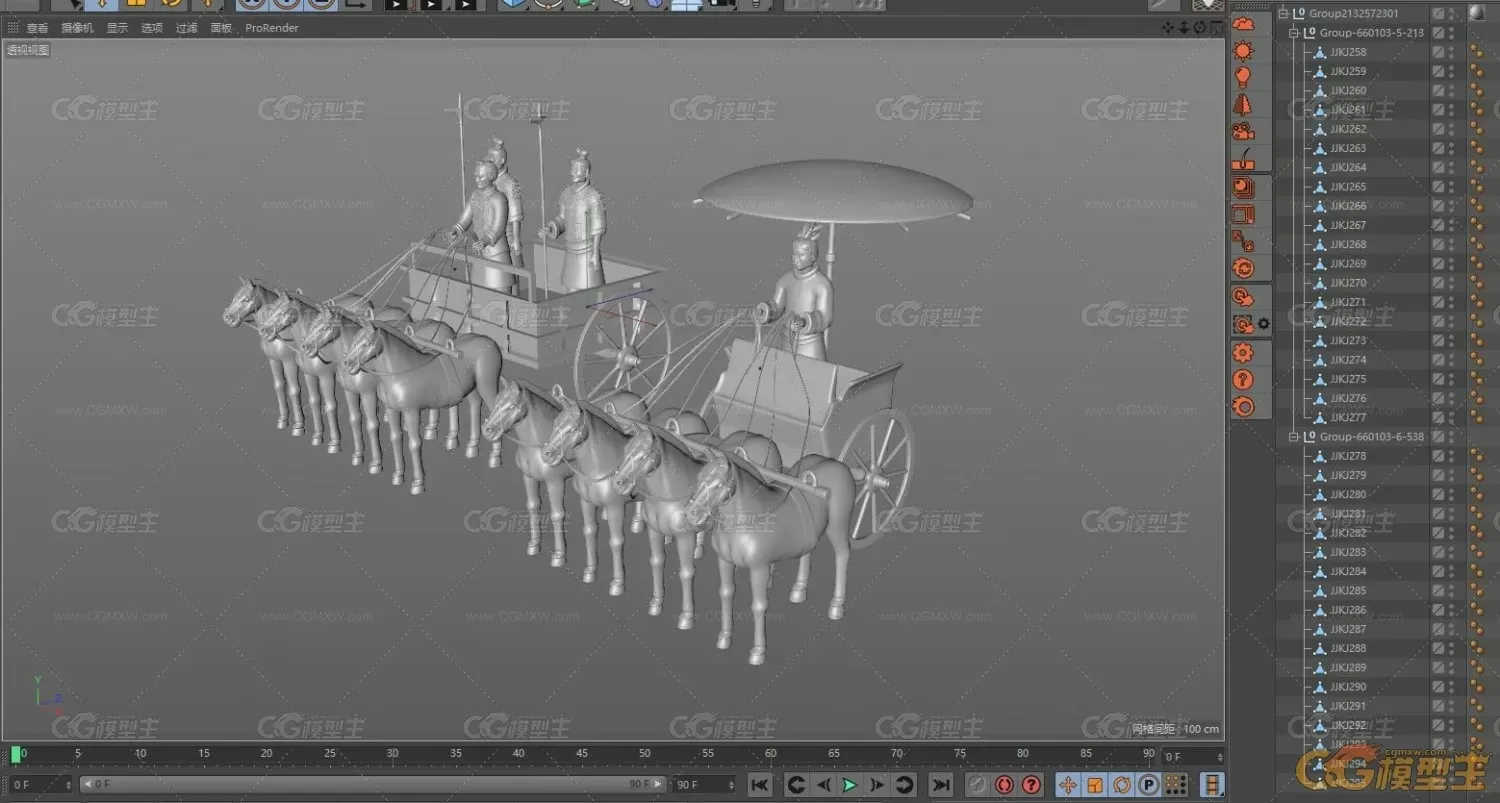Open the 面板 viewport menu

221,28
